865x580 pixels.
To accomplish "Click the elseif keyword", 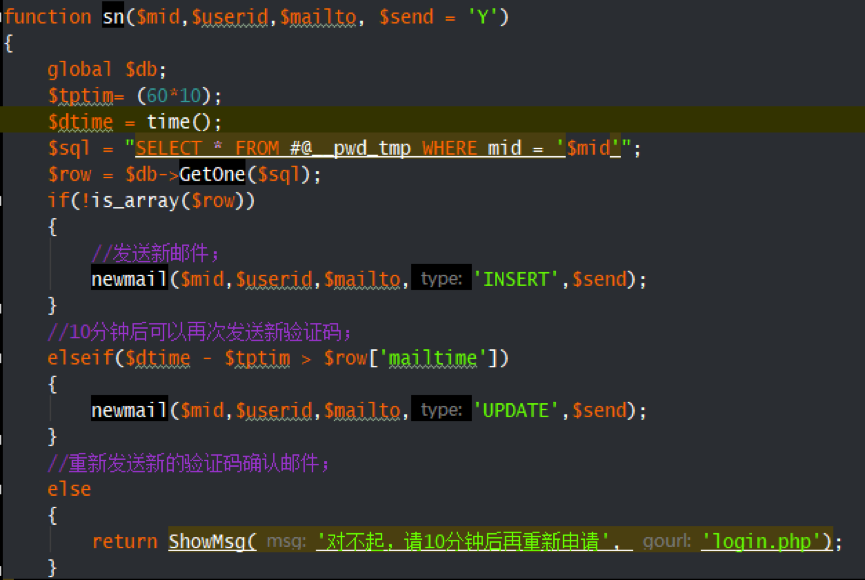I will [80, 357].
